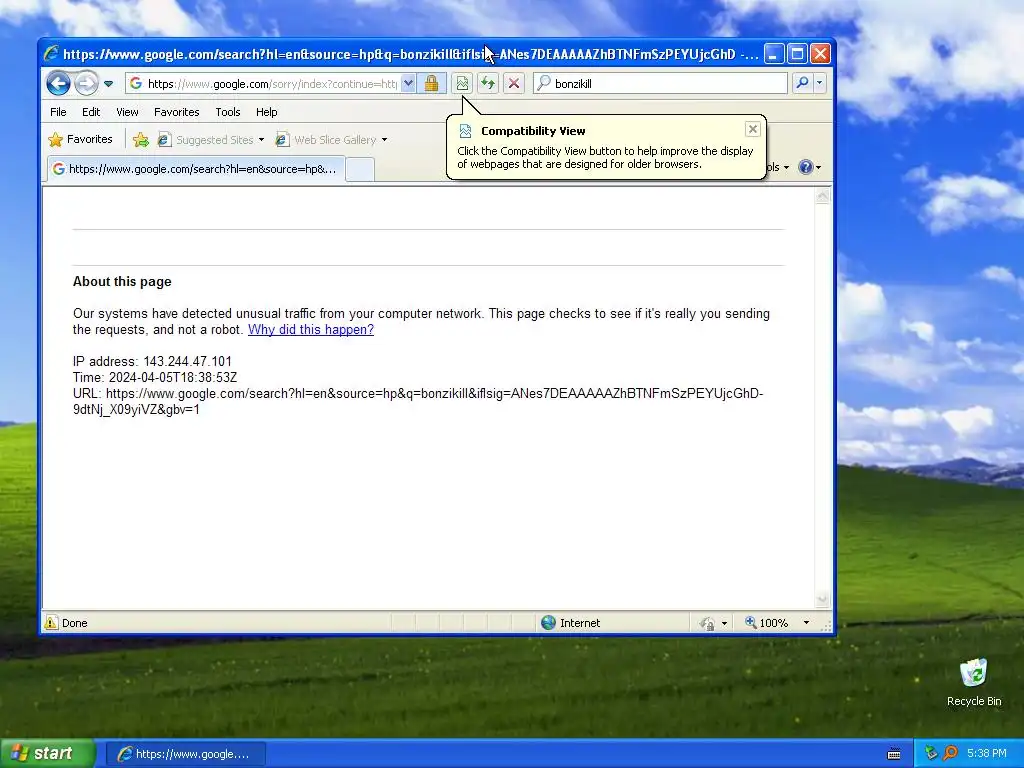The height and width of the screenshot is (768, 1024).
Task: Open the search provider dropdown arrow
Action: (820, 84)
